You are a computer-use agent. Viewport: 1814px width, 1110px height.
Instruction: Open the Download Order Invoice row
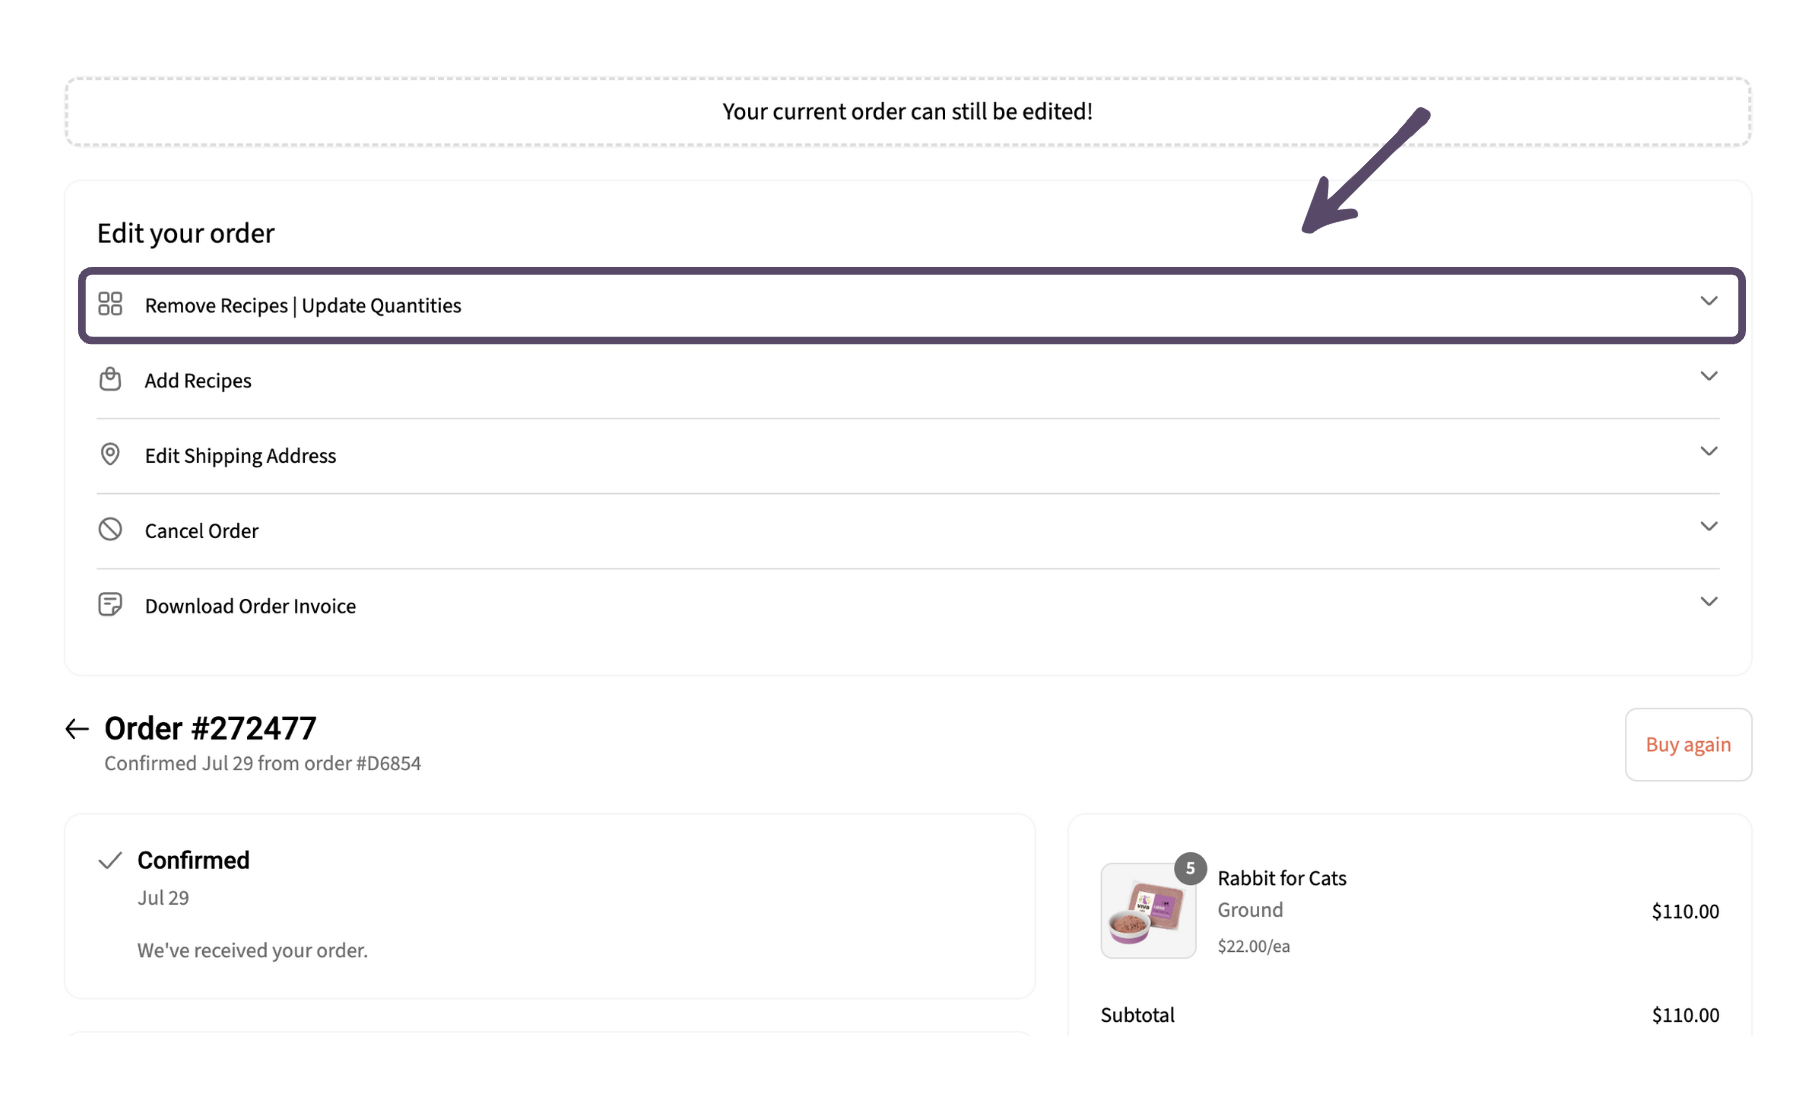click(x=908, y=605)
